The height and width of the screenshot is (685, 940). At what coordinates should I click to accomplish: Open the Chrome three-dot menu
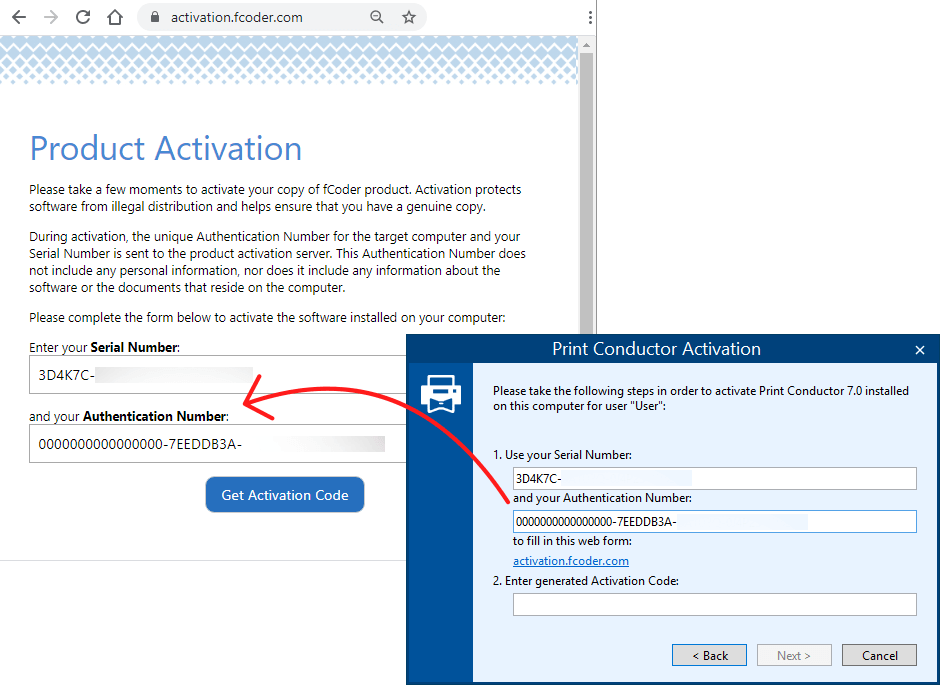[x=590, y=17]
